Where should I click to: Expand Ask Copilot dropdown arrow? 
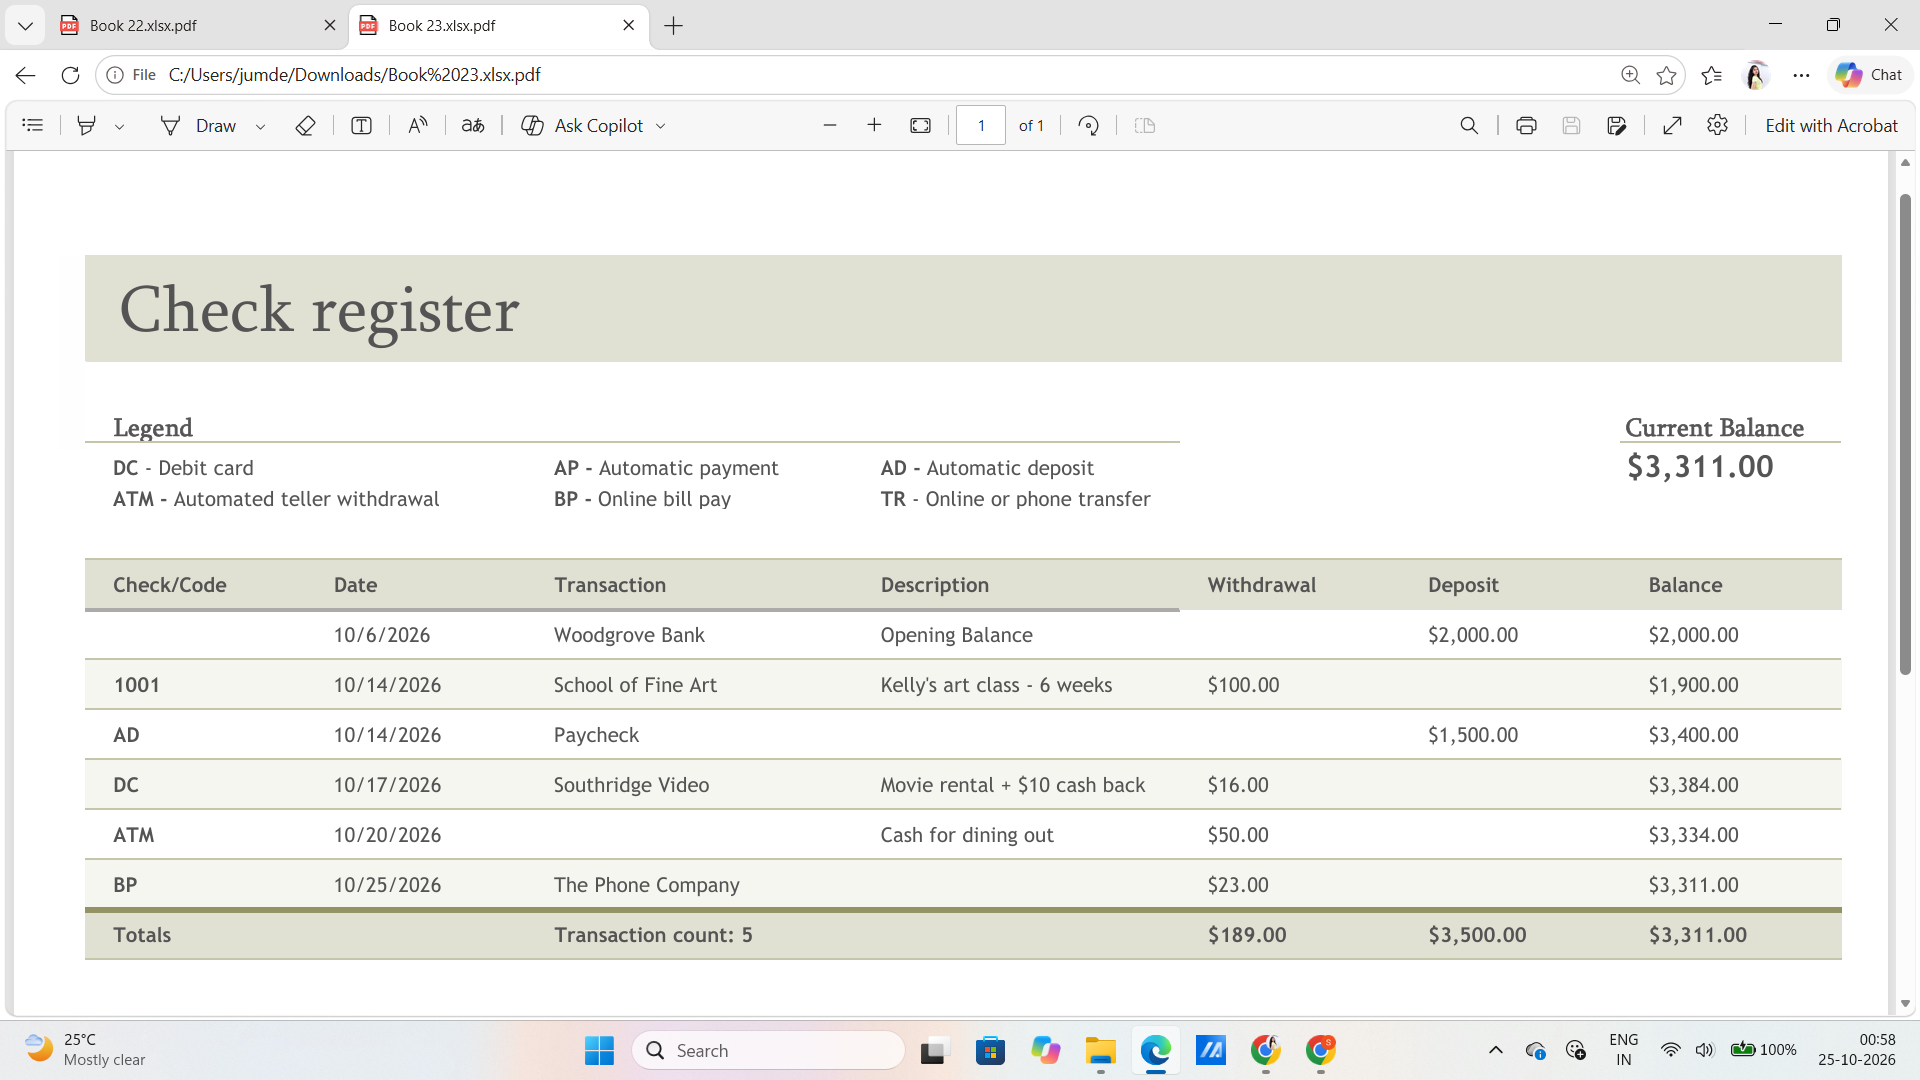point(661,126)
